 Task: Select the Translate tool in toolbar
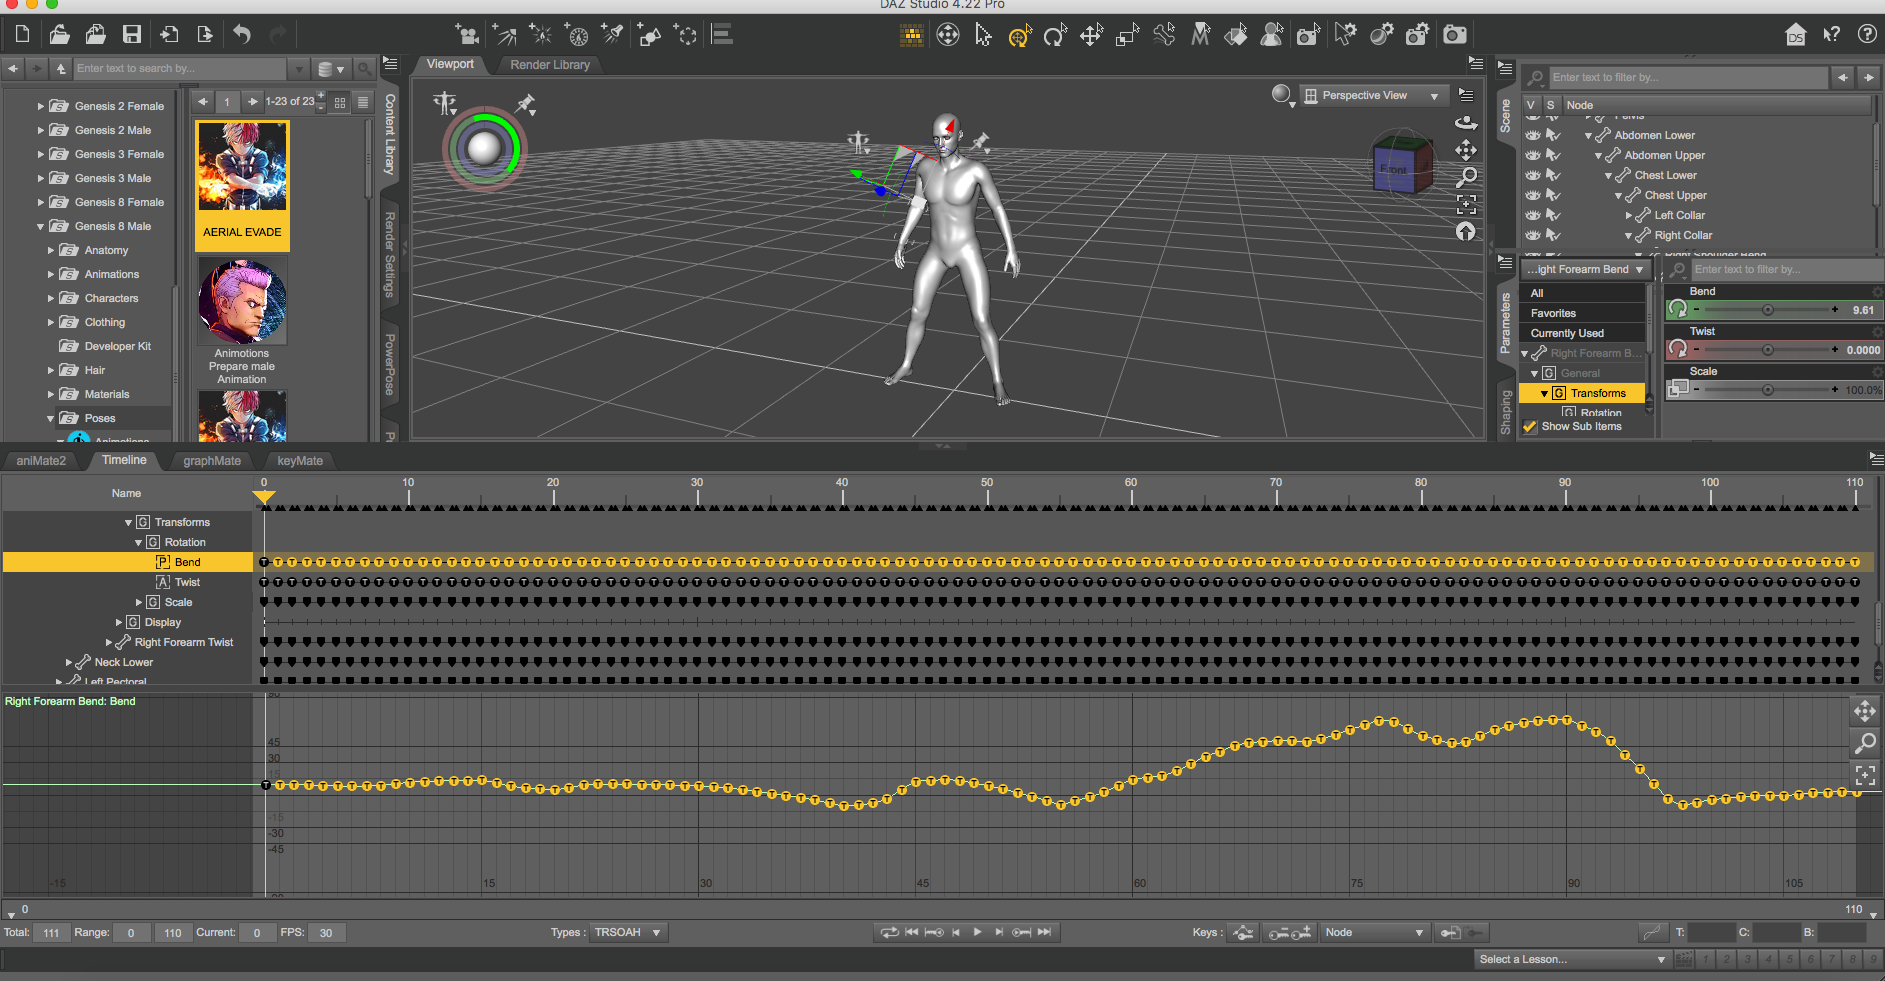coord(1091,36)
